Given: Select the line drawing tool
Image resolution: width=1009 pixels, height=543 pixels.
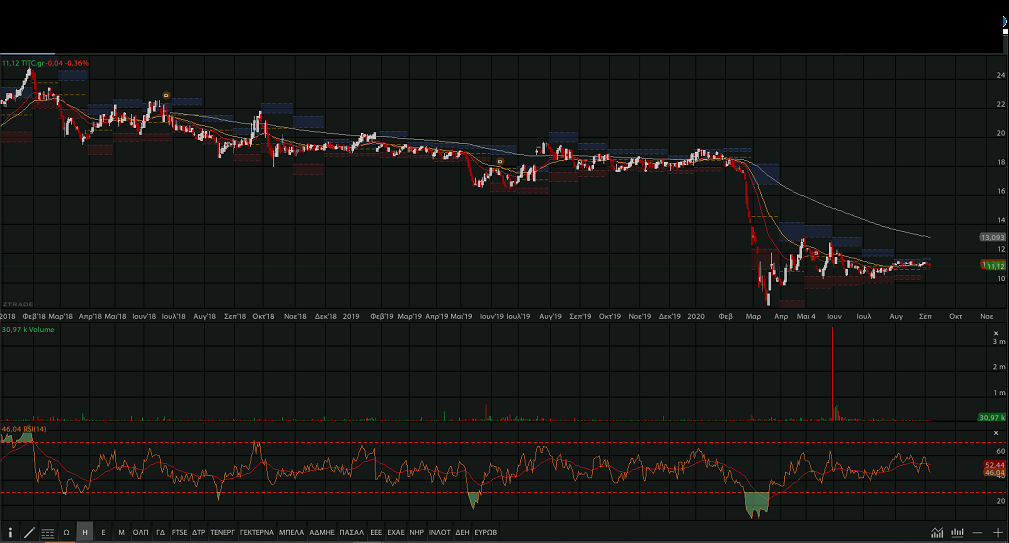Looking at the screenshot, I should point(29,532).
